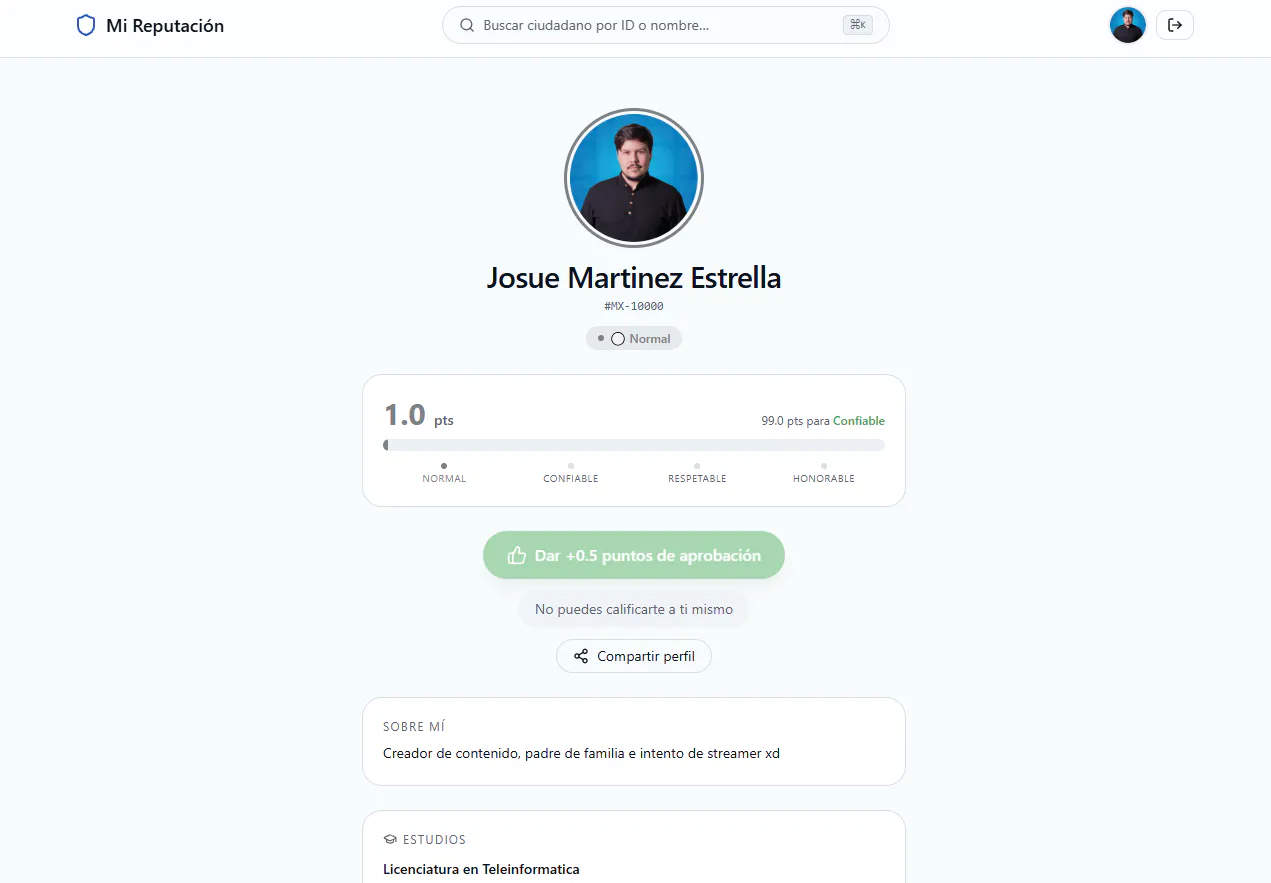Click the shield logo icon
Image resolution: width=1271 pixels, height=883 pixels.
click(86, 26)
